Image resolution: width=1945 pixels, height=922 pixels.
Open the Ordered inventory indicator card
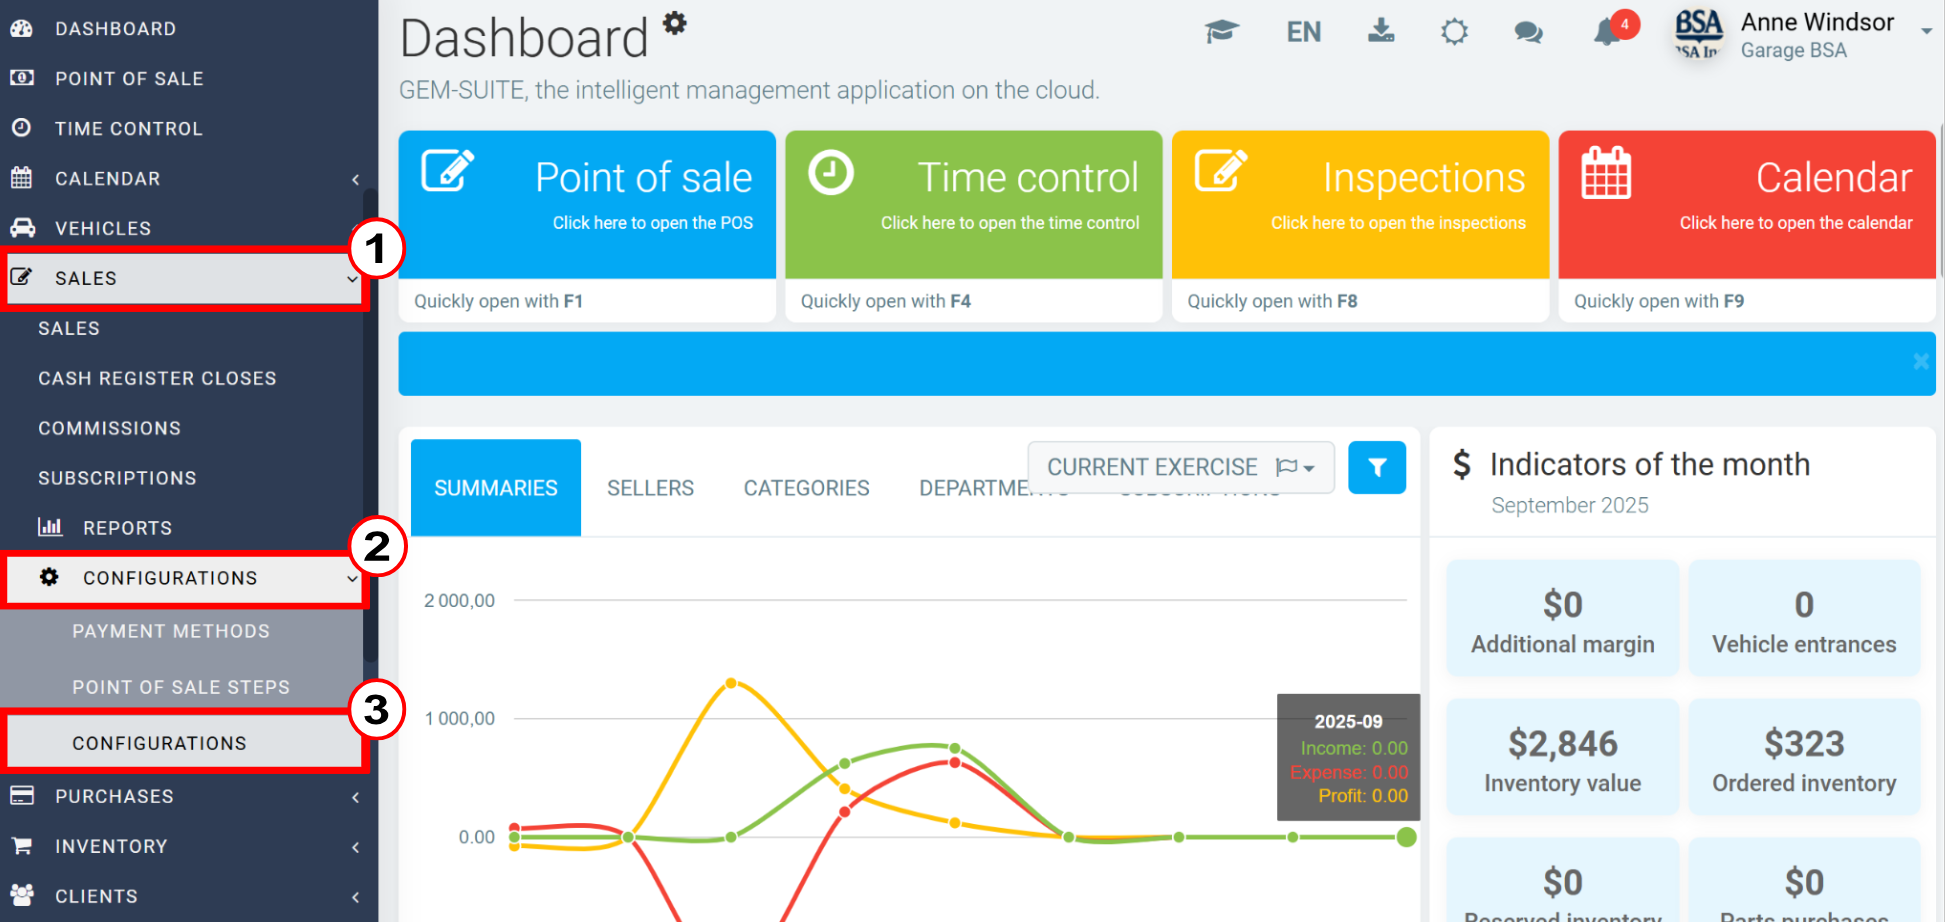pos(1804,757)
